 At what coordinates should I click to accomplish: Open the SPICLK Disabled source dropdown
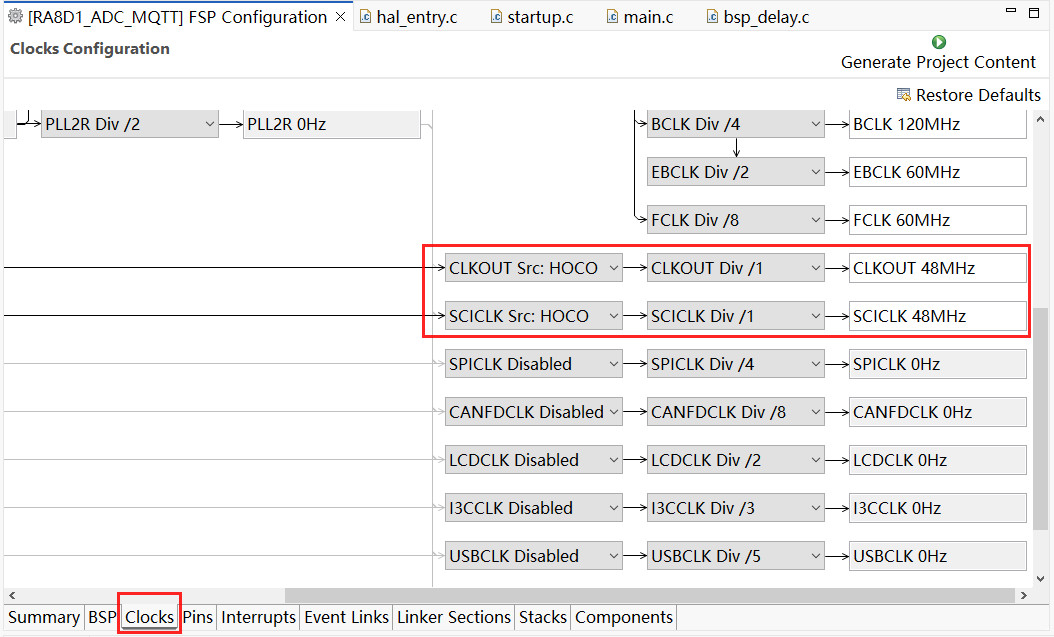pos(534,364)
